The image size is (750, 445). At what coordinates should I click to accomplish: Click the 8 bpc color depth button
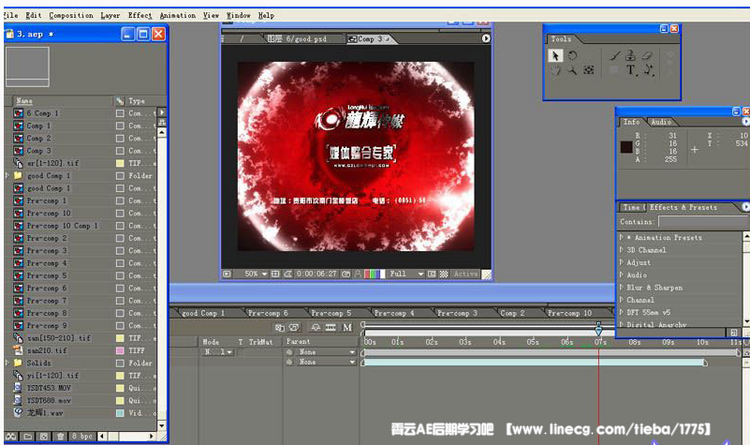(82, 436)
